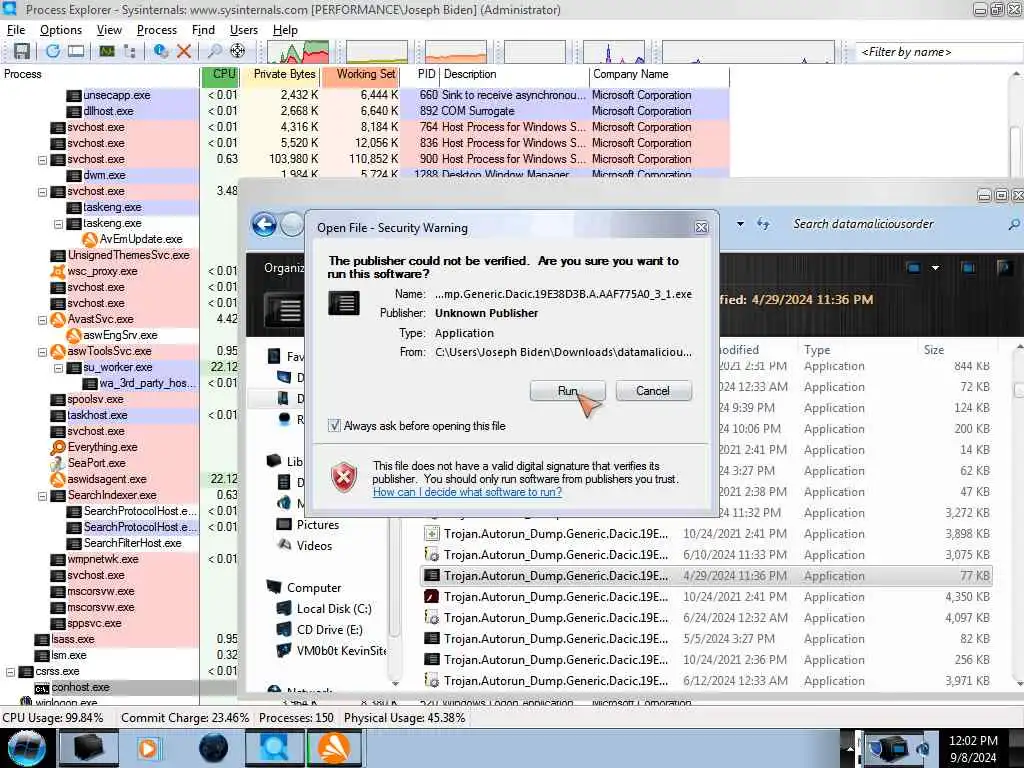Screen dimensions: 1024x768
Task: Collapse the AvastSvc.exe tree node
Action: tap(42, 319)
